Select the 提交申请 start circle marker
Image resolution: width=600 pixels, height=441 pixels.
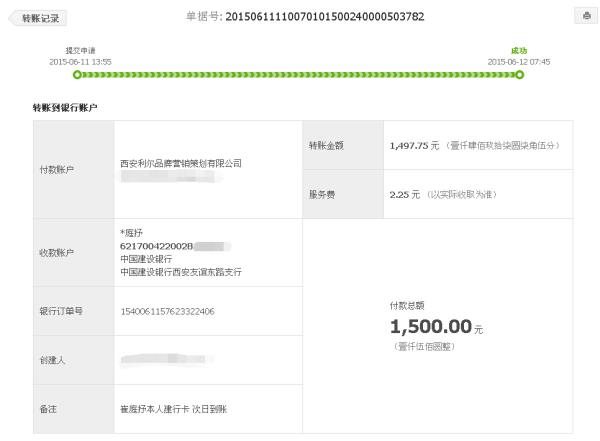(77, 75)
